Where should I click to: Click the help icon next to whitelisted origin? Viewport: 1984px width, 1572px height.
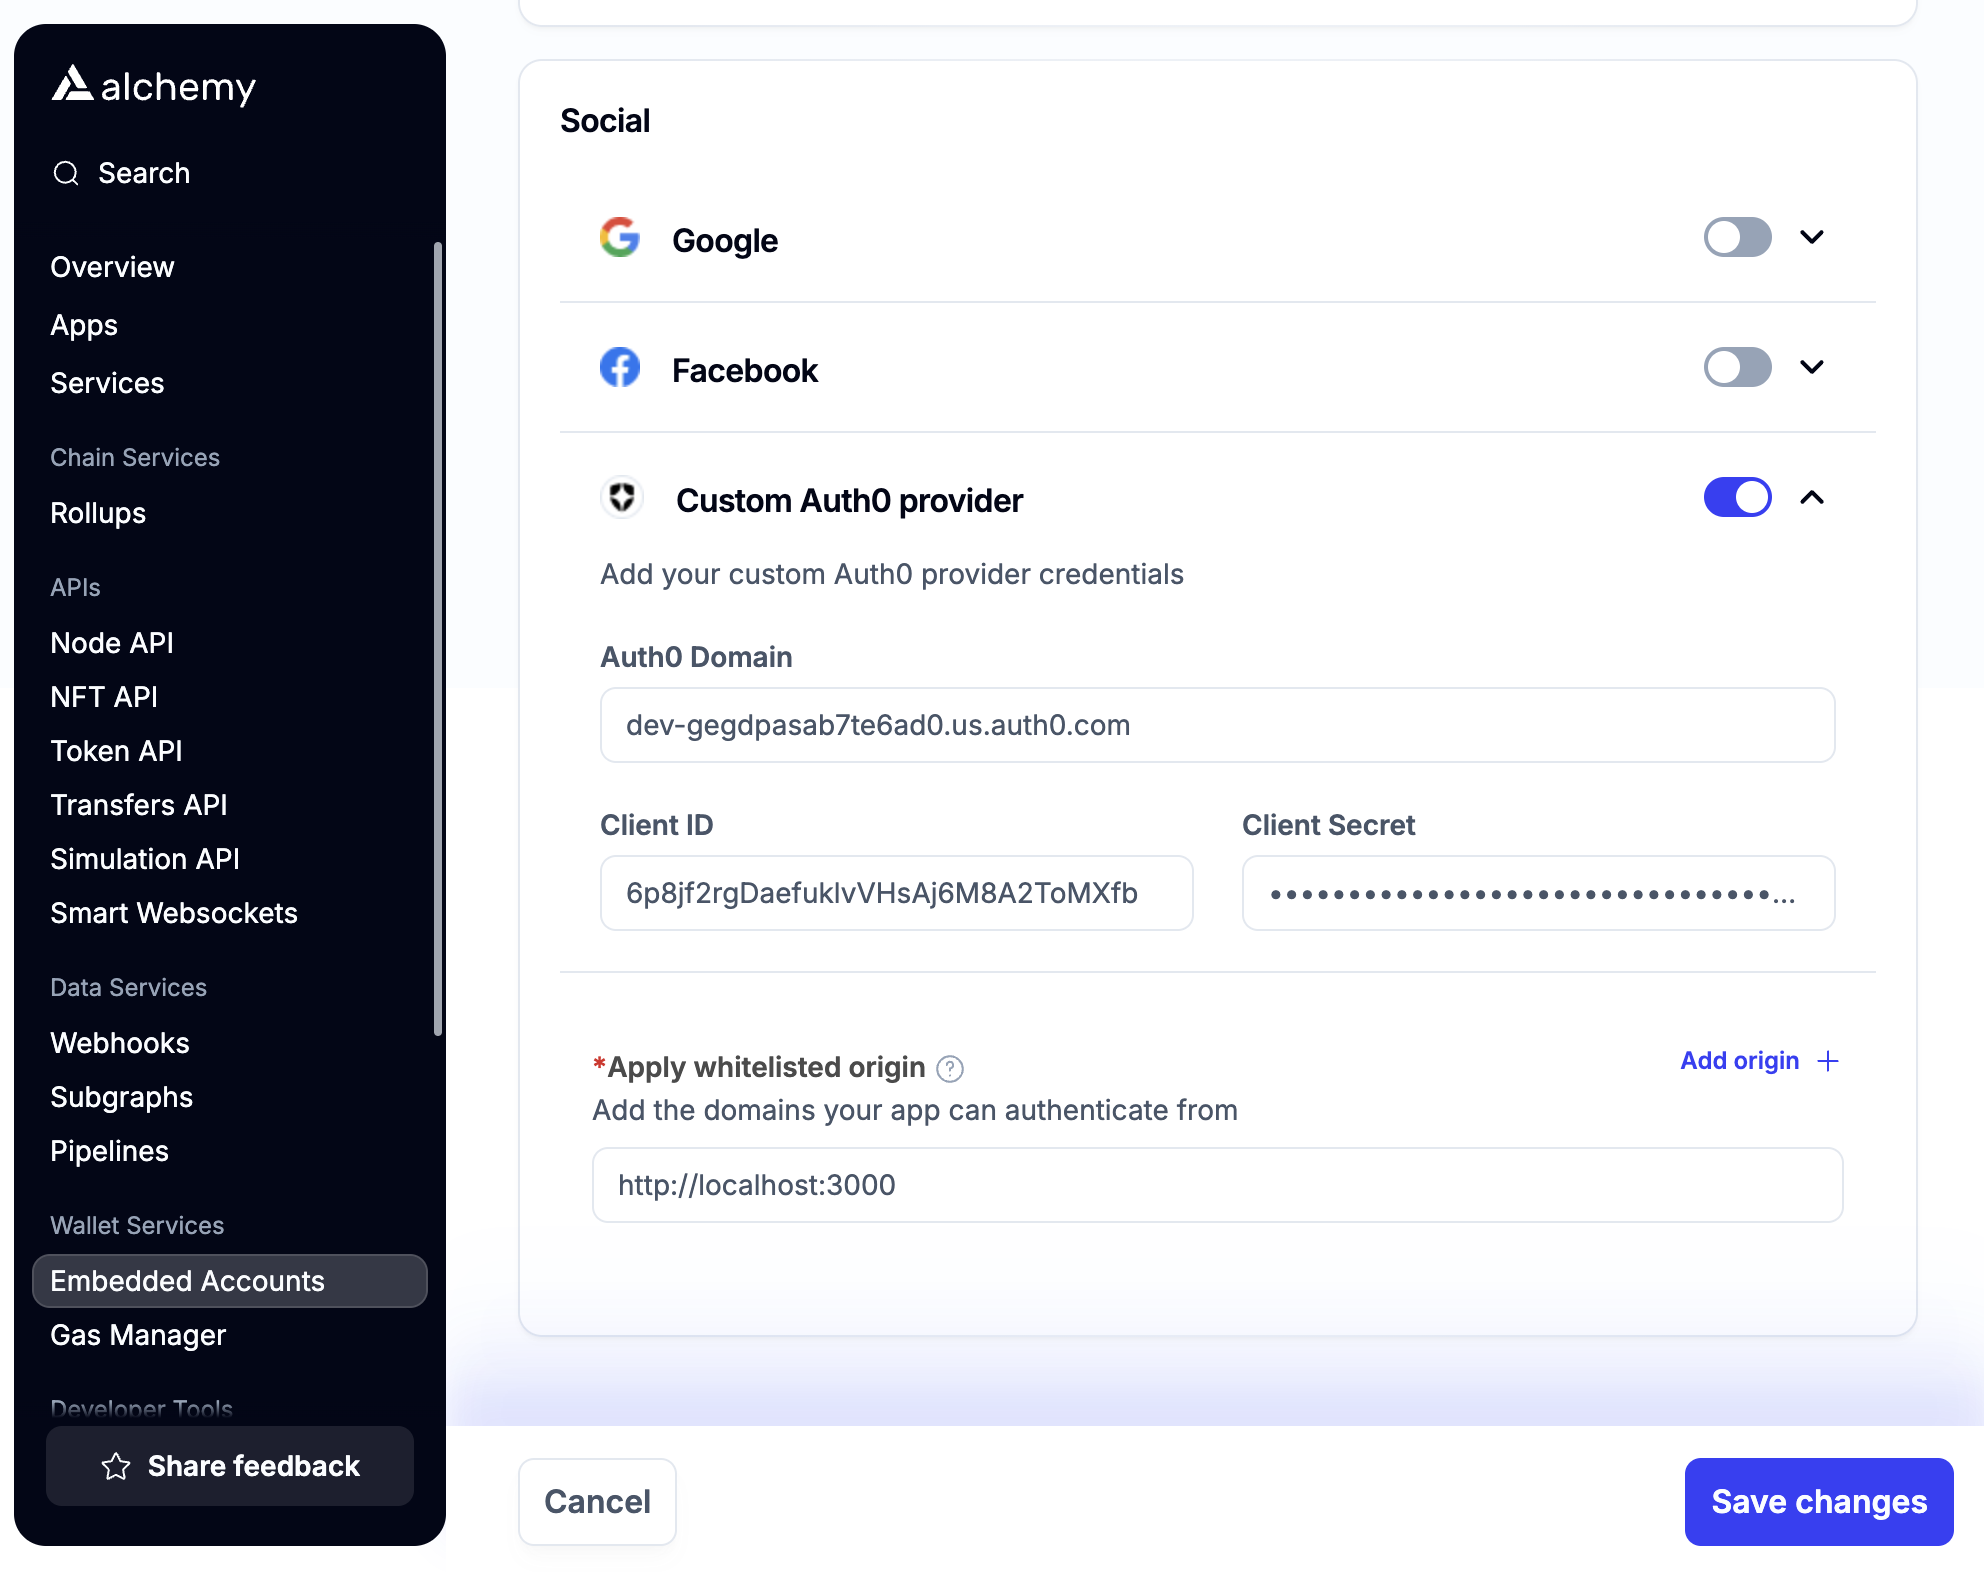(x=951, y=1068)
